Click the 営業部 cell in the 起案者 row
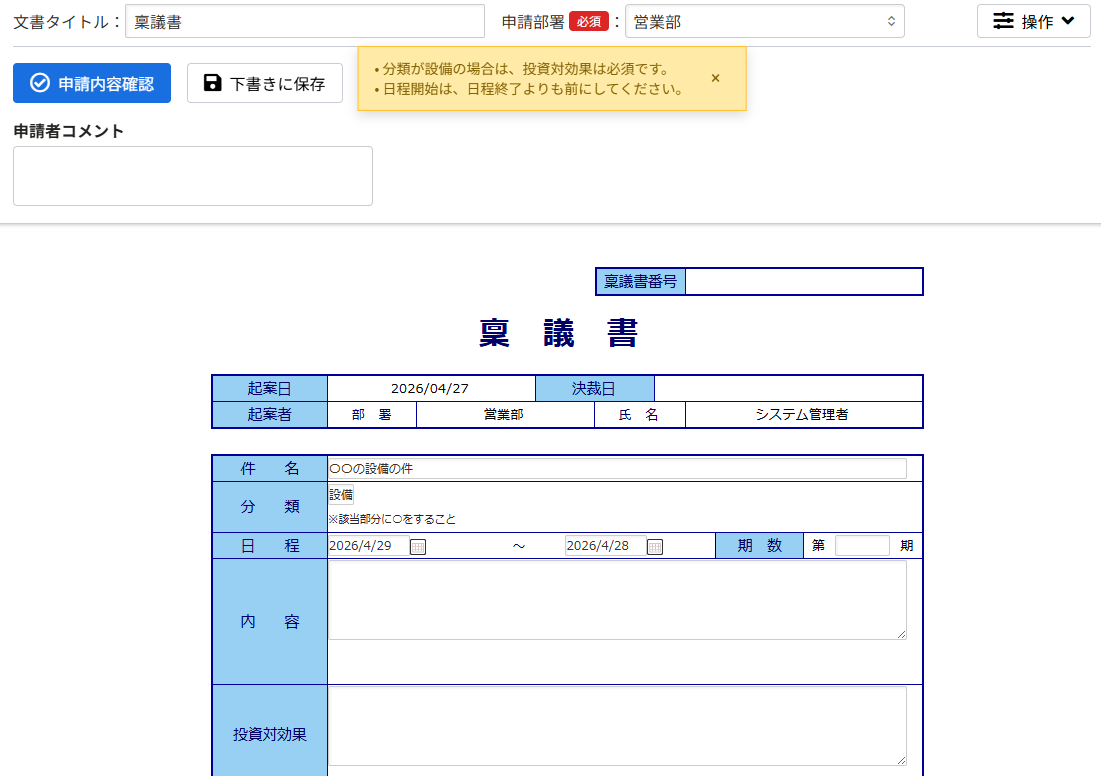Screen dimensions: 1101x776 pyautogui.click(x=504, y=414)
